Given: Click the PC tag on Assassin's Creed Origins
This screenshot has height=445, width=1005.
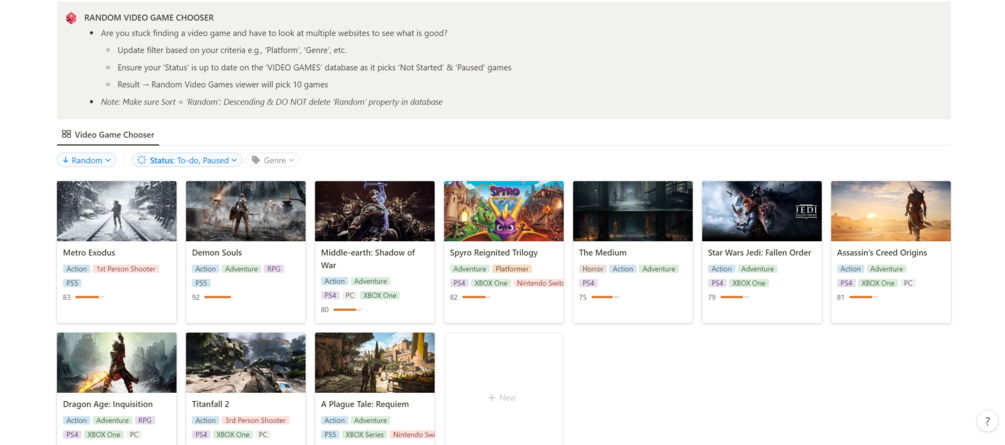Looking at the screenshot, I should click(x=908, y=283).
